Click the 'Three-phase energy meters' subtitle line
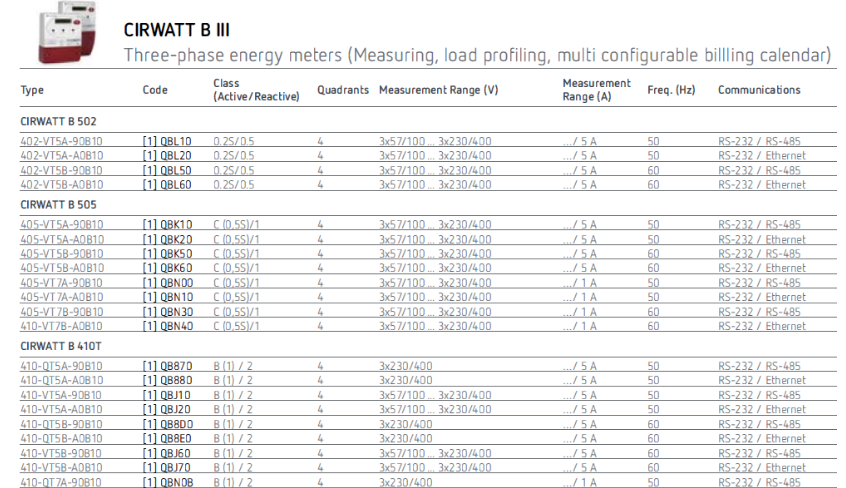 [x=477, y=55]
